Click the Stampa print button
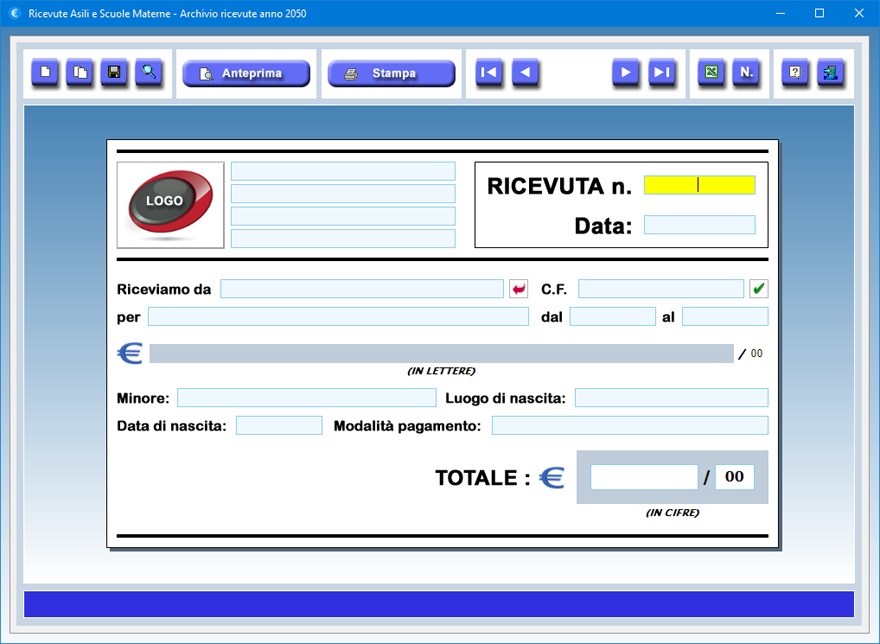Viewport: 880px width, 644px height. click(391, 74)
